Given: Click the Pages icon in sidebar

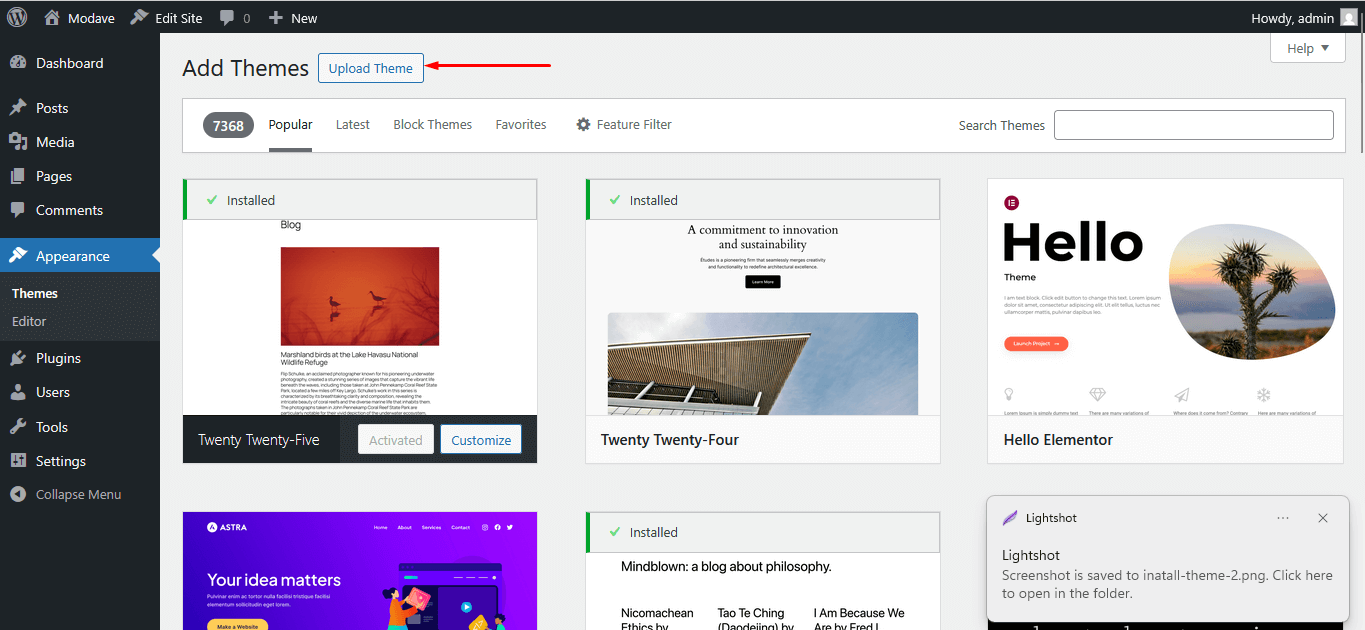Looking at the screenshot, I should [x=18, y=176].
